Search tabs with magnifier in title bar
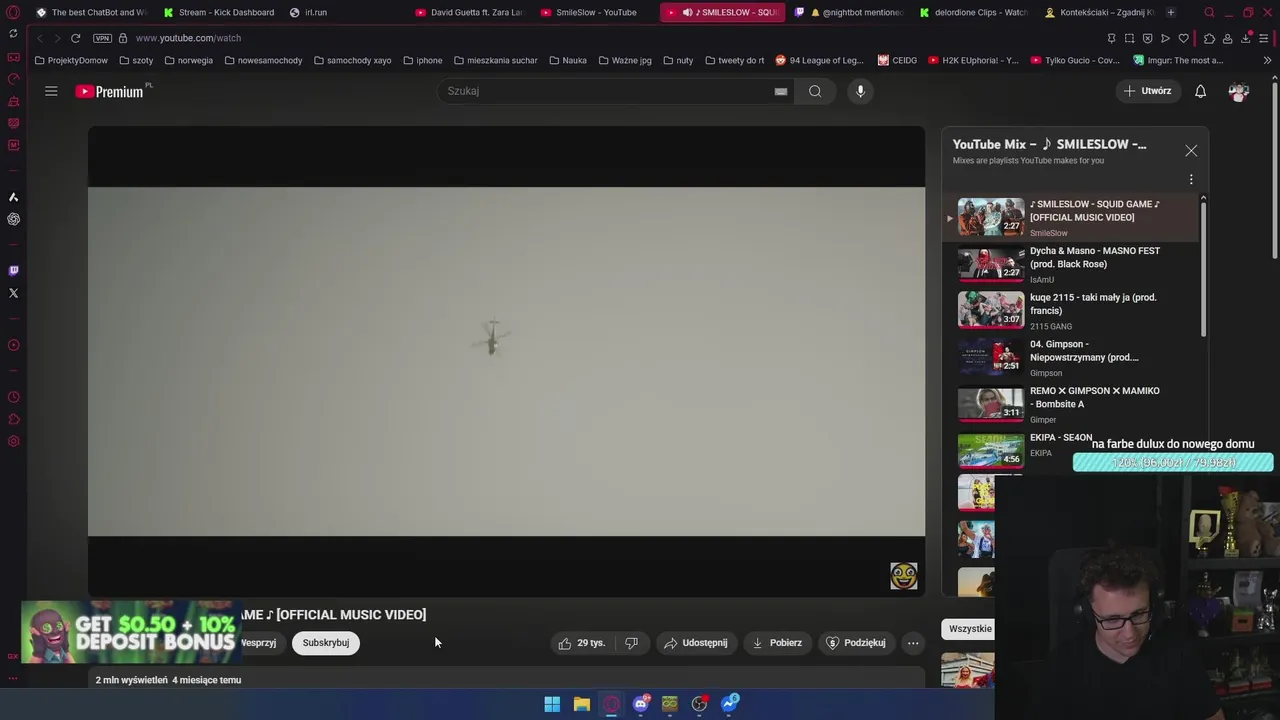This screenshot has height=720, width=1280. [1209, 13]
